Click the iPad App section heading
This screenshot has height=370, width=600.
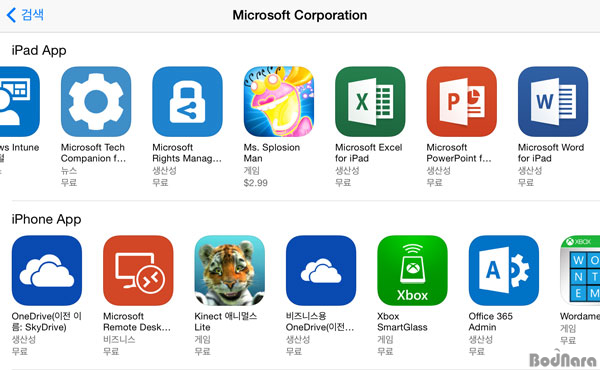coord(39,51)
